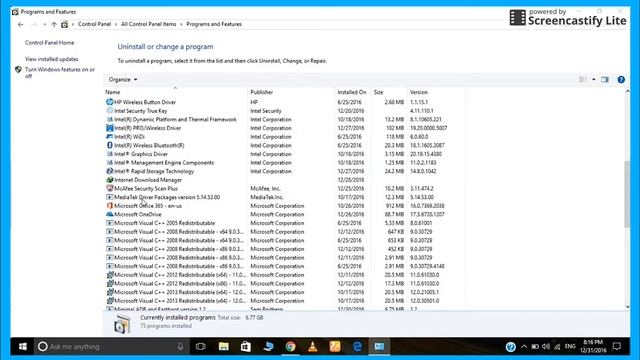Click the volume icon in system tray
640x360 pixels.
(546, 347)
